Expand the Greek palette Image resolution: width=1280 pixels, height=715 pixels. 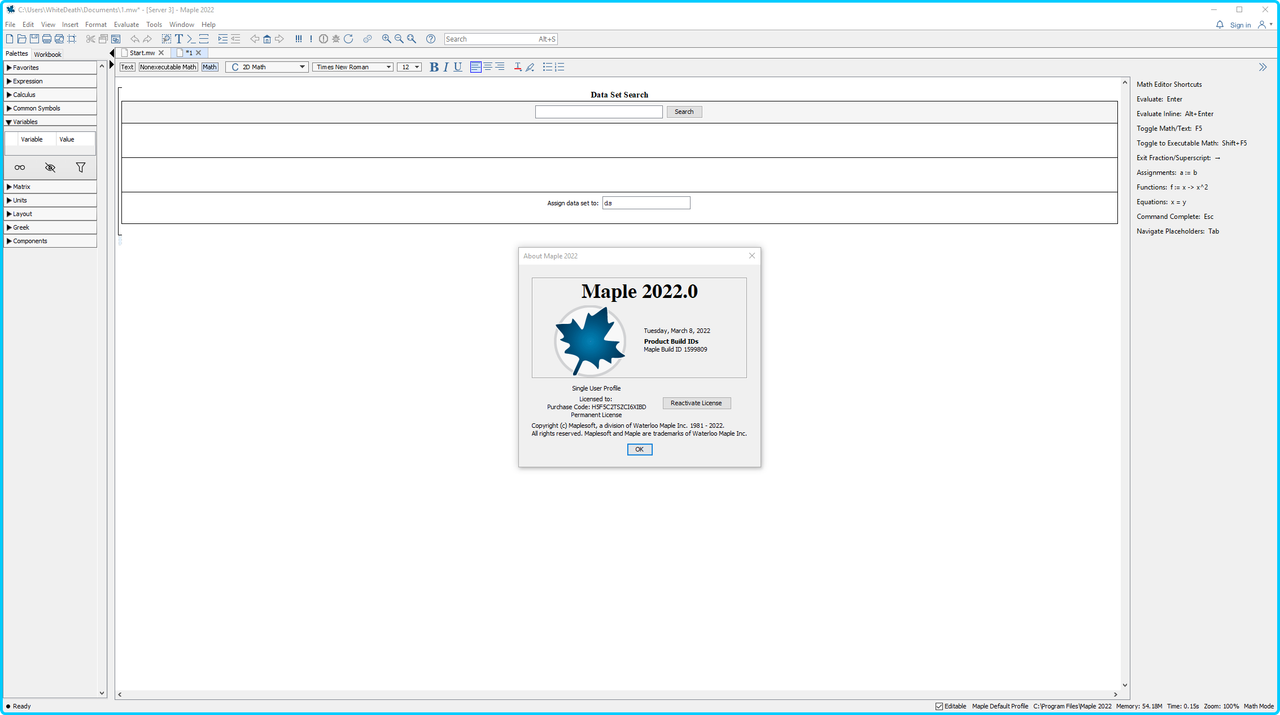tap(50, 227)
